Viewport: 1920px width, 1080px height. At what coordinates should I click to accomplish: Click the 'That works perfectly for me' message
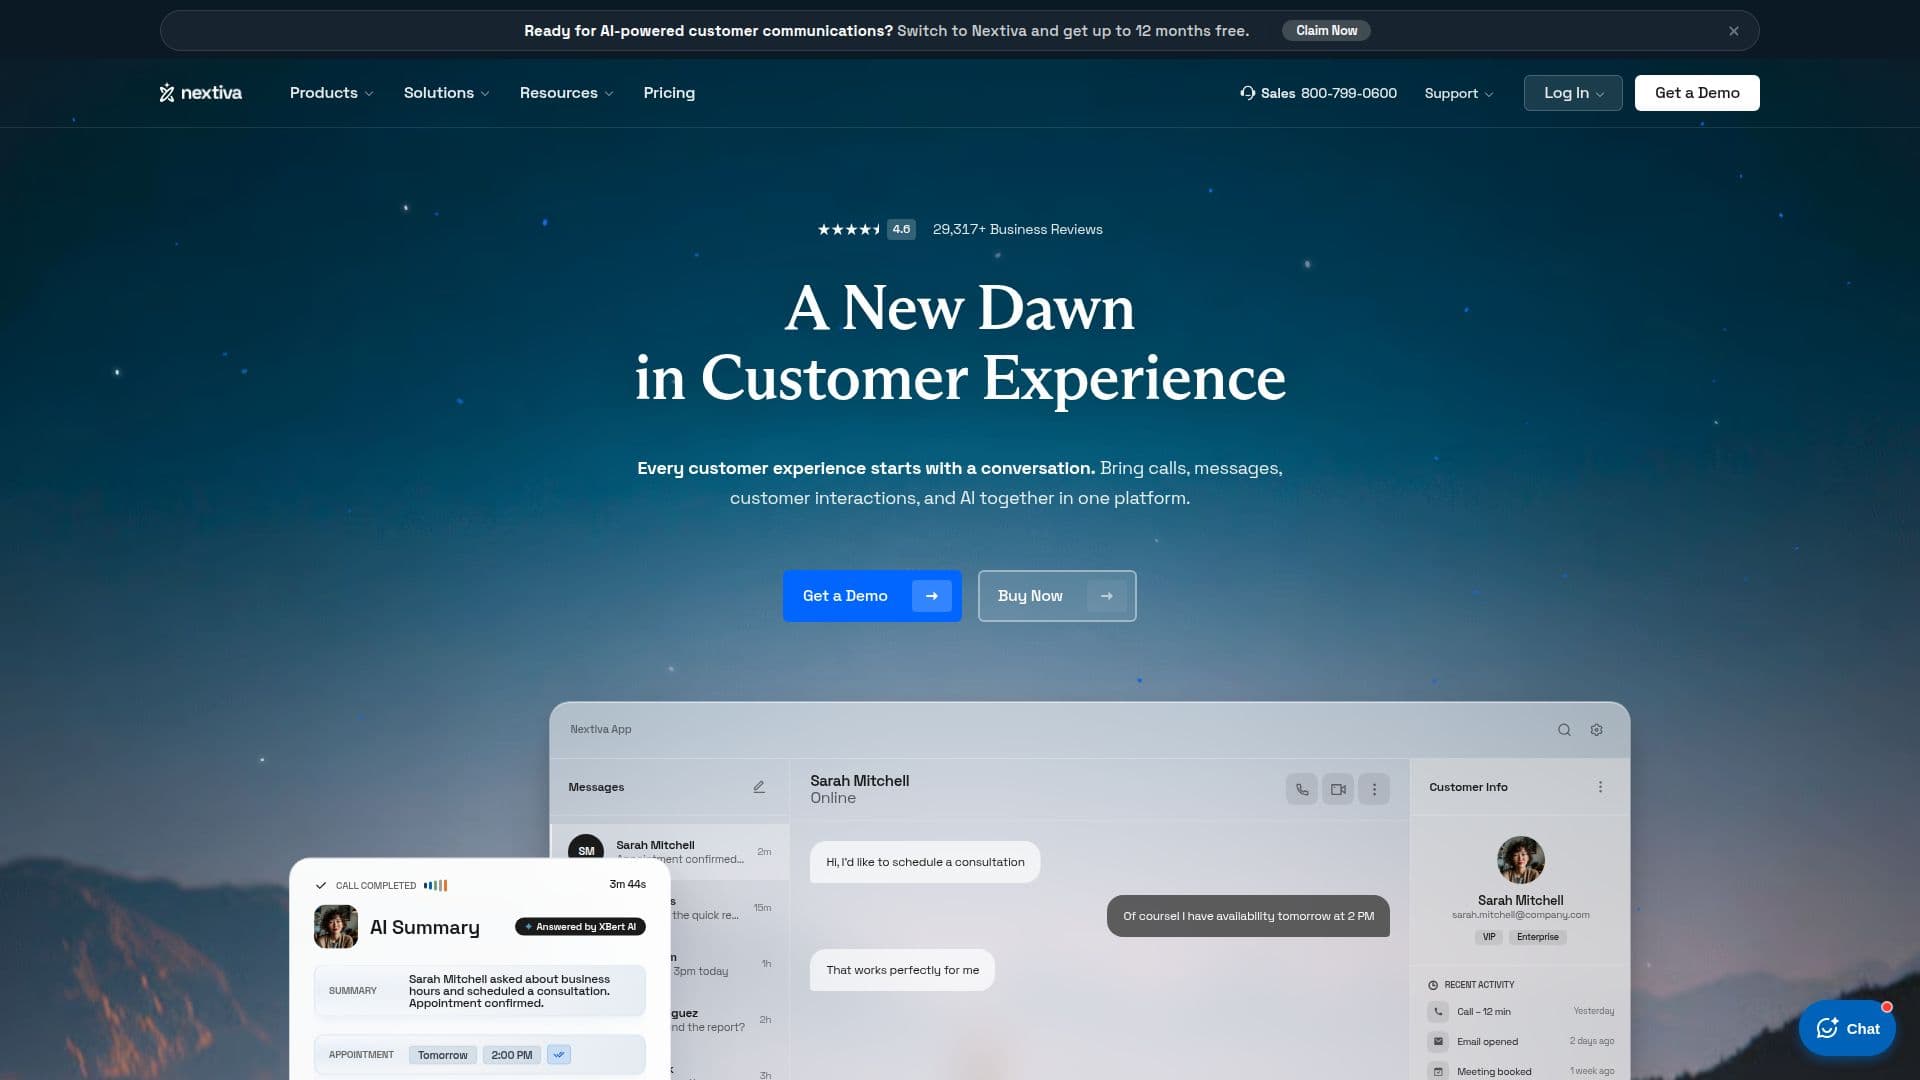click(902, 970)
